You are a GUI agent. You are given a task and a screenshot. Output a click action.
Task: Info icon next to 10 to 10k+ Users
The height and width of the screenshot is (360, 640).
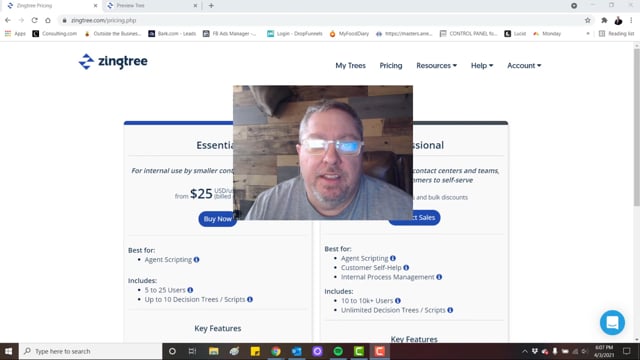point(398,301)
